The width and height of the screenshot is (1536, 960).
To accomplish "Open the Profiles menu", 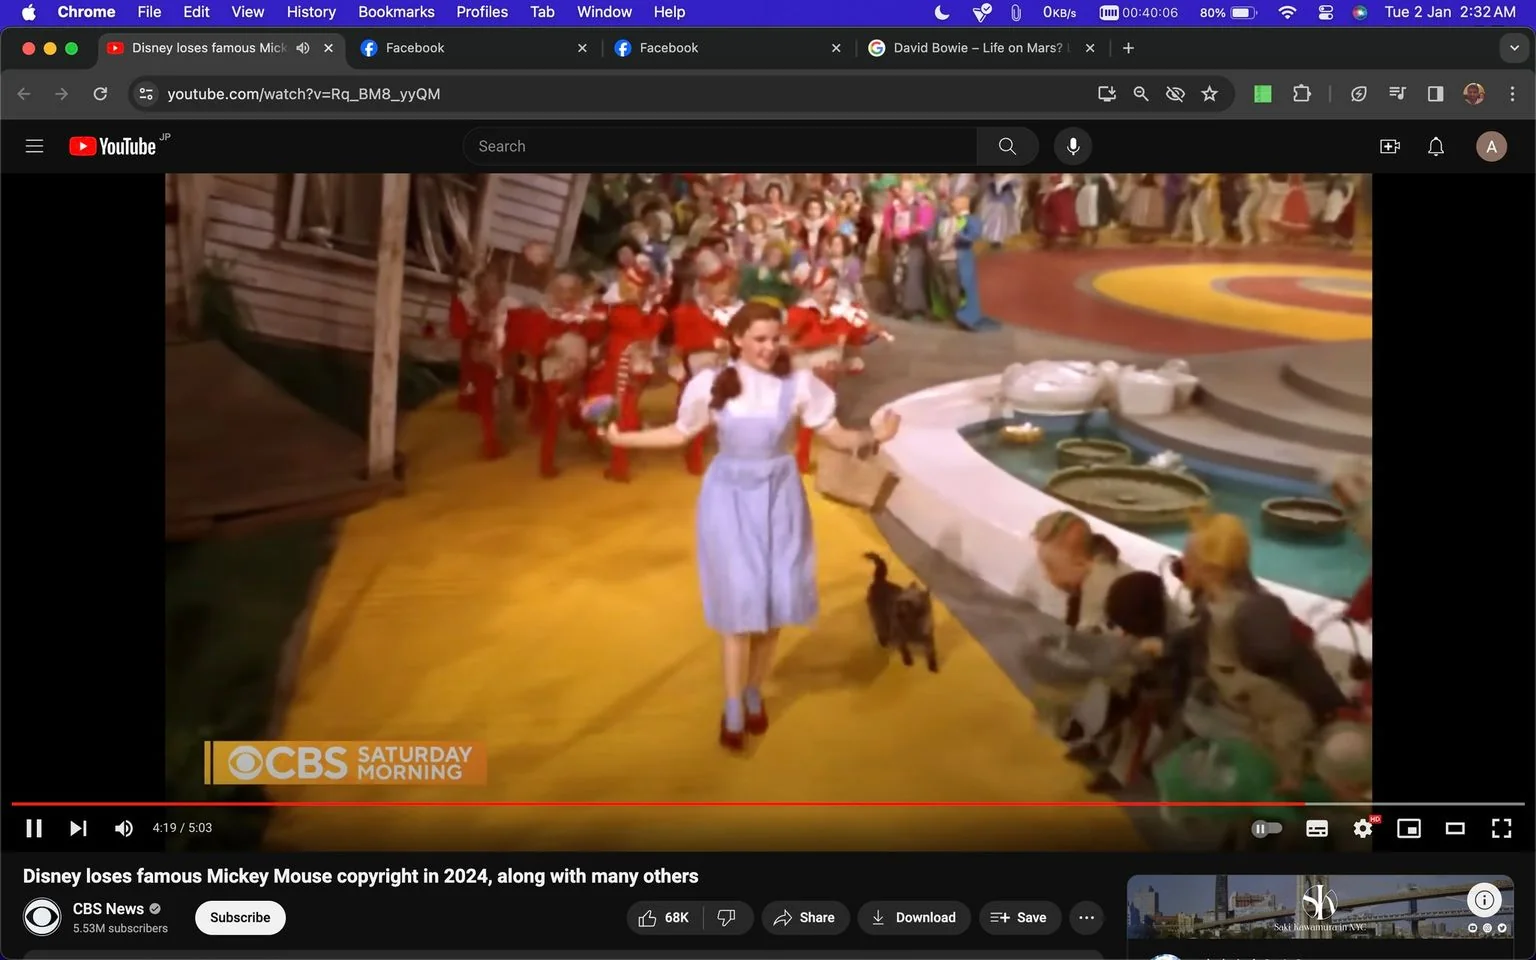I will tap(482, 12).
